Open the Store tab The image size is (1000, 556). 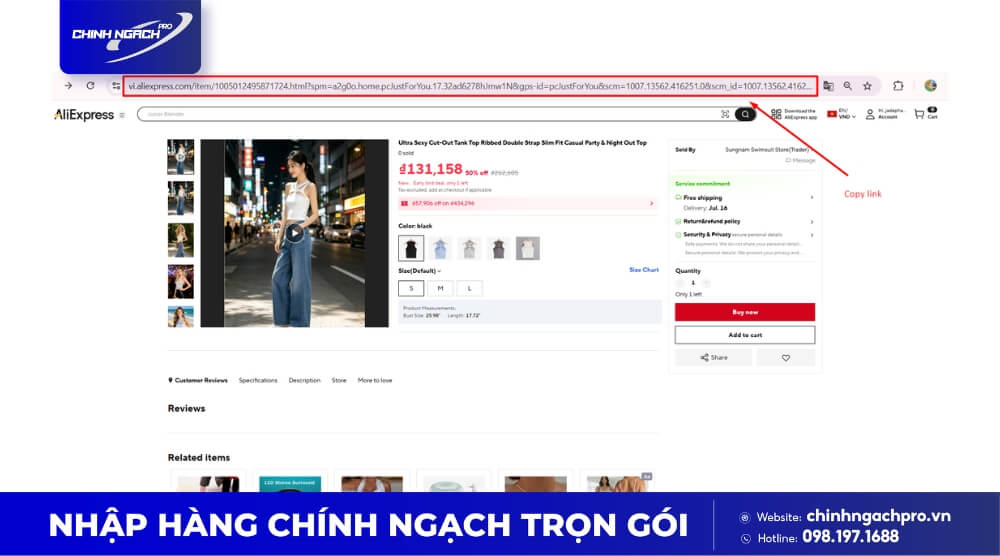339,380
